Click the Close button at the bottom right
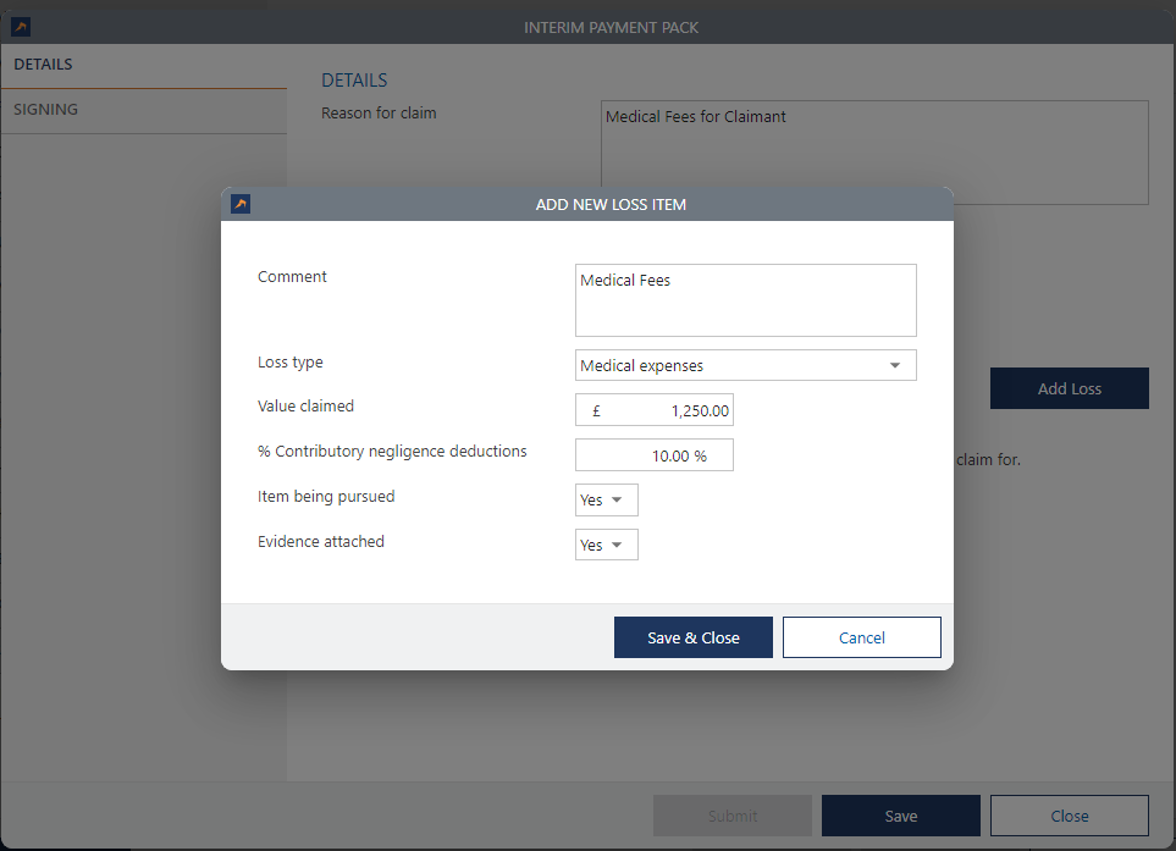Viewport: 1176px width, 851px height. [1069, 816]
